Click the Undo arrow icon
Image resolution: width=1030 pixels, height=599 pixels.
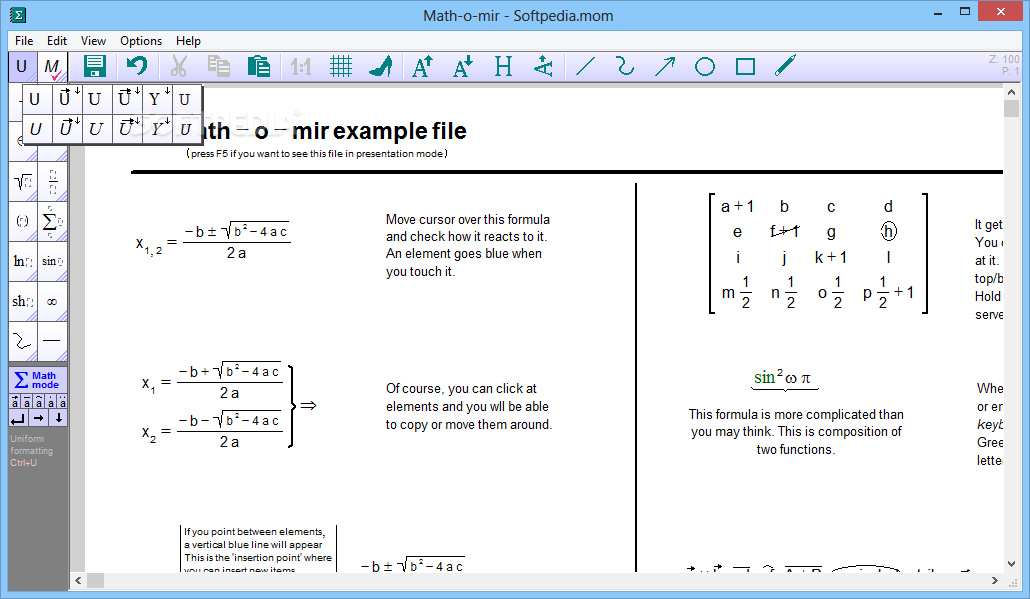pyautogui.click(x=137, y=66)
